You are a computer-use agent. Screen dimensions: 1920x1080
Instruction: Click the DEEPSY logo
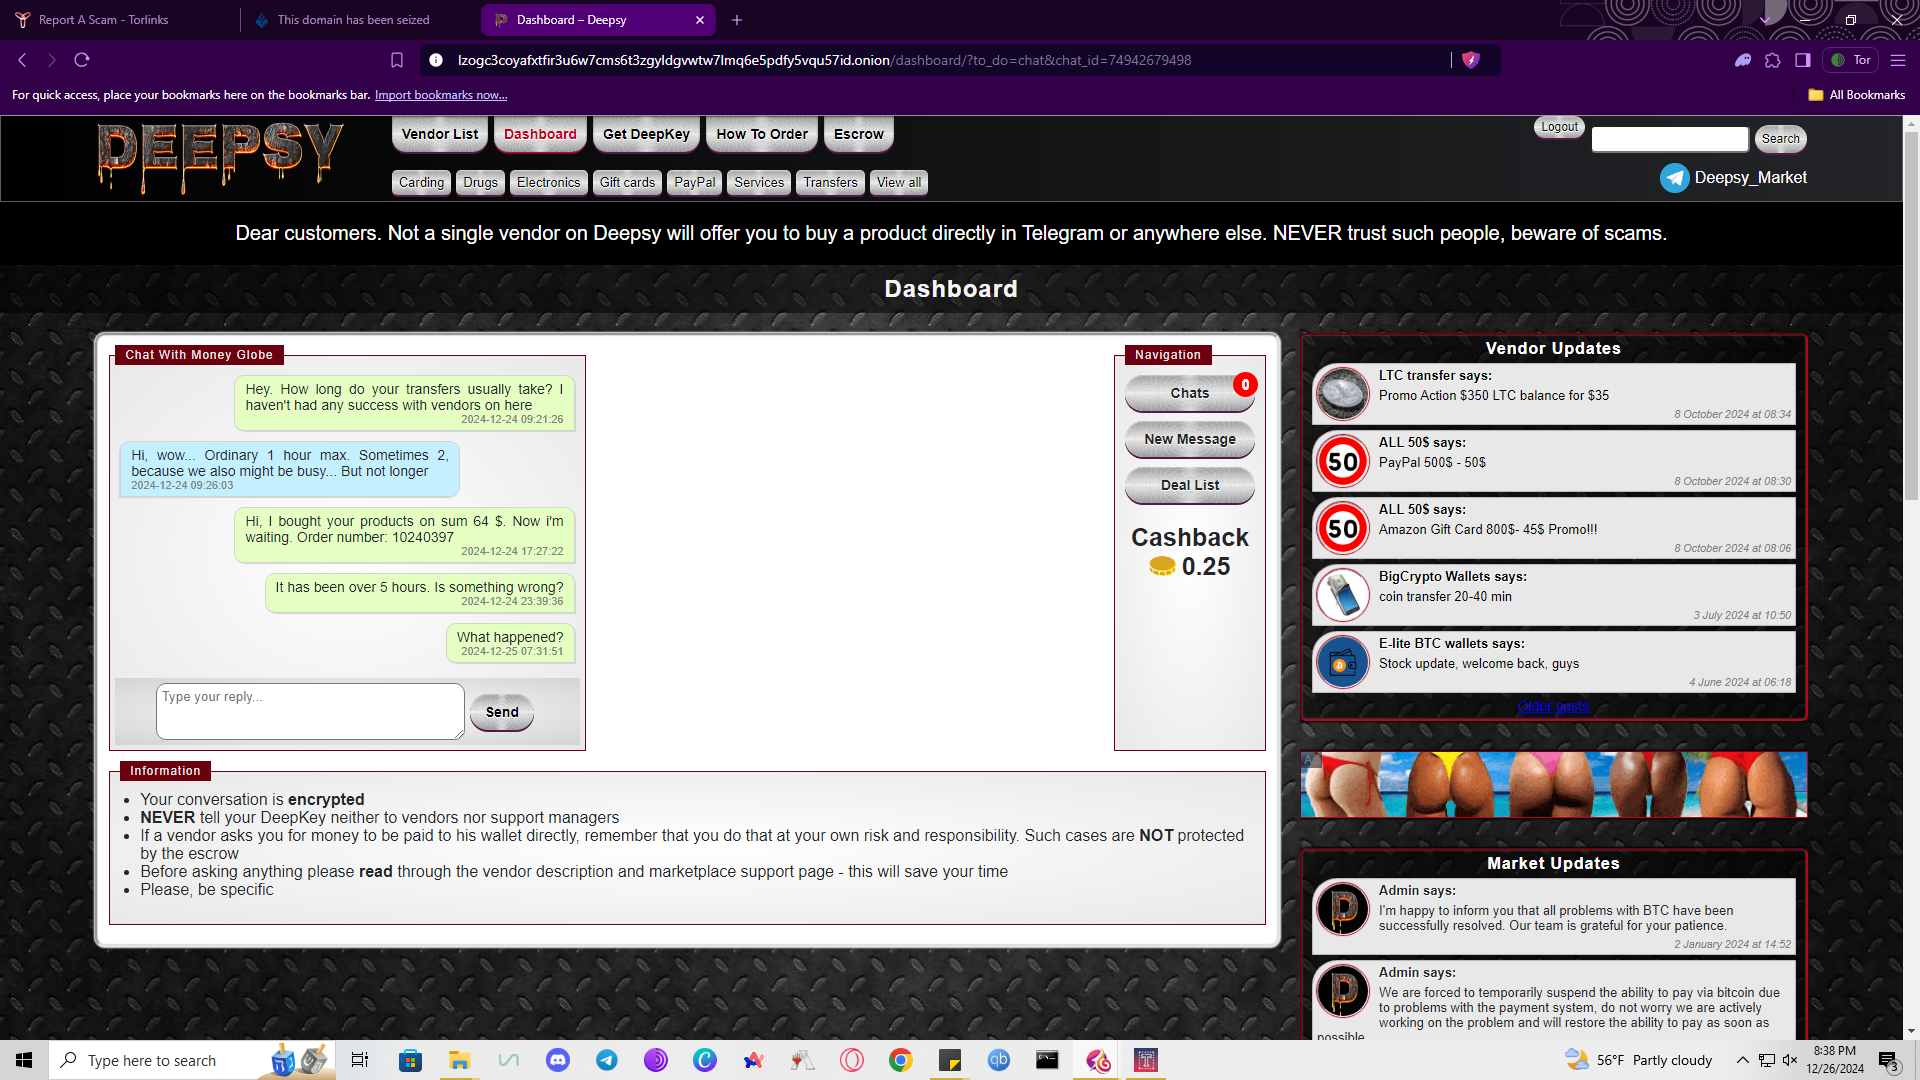coord(219,157)
